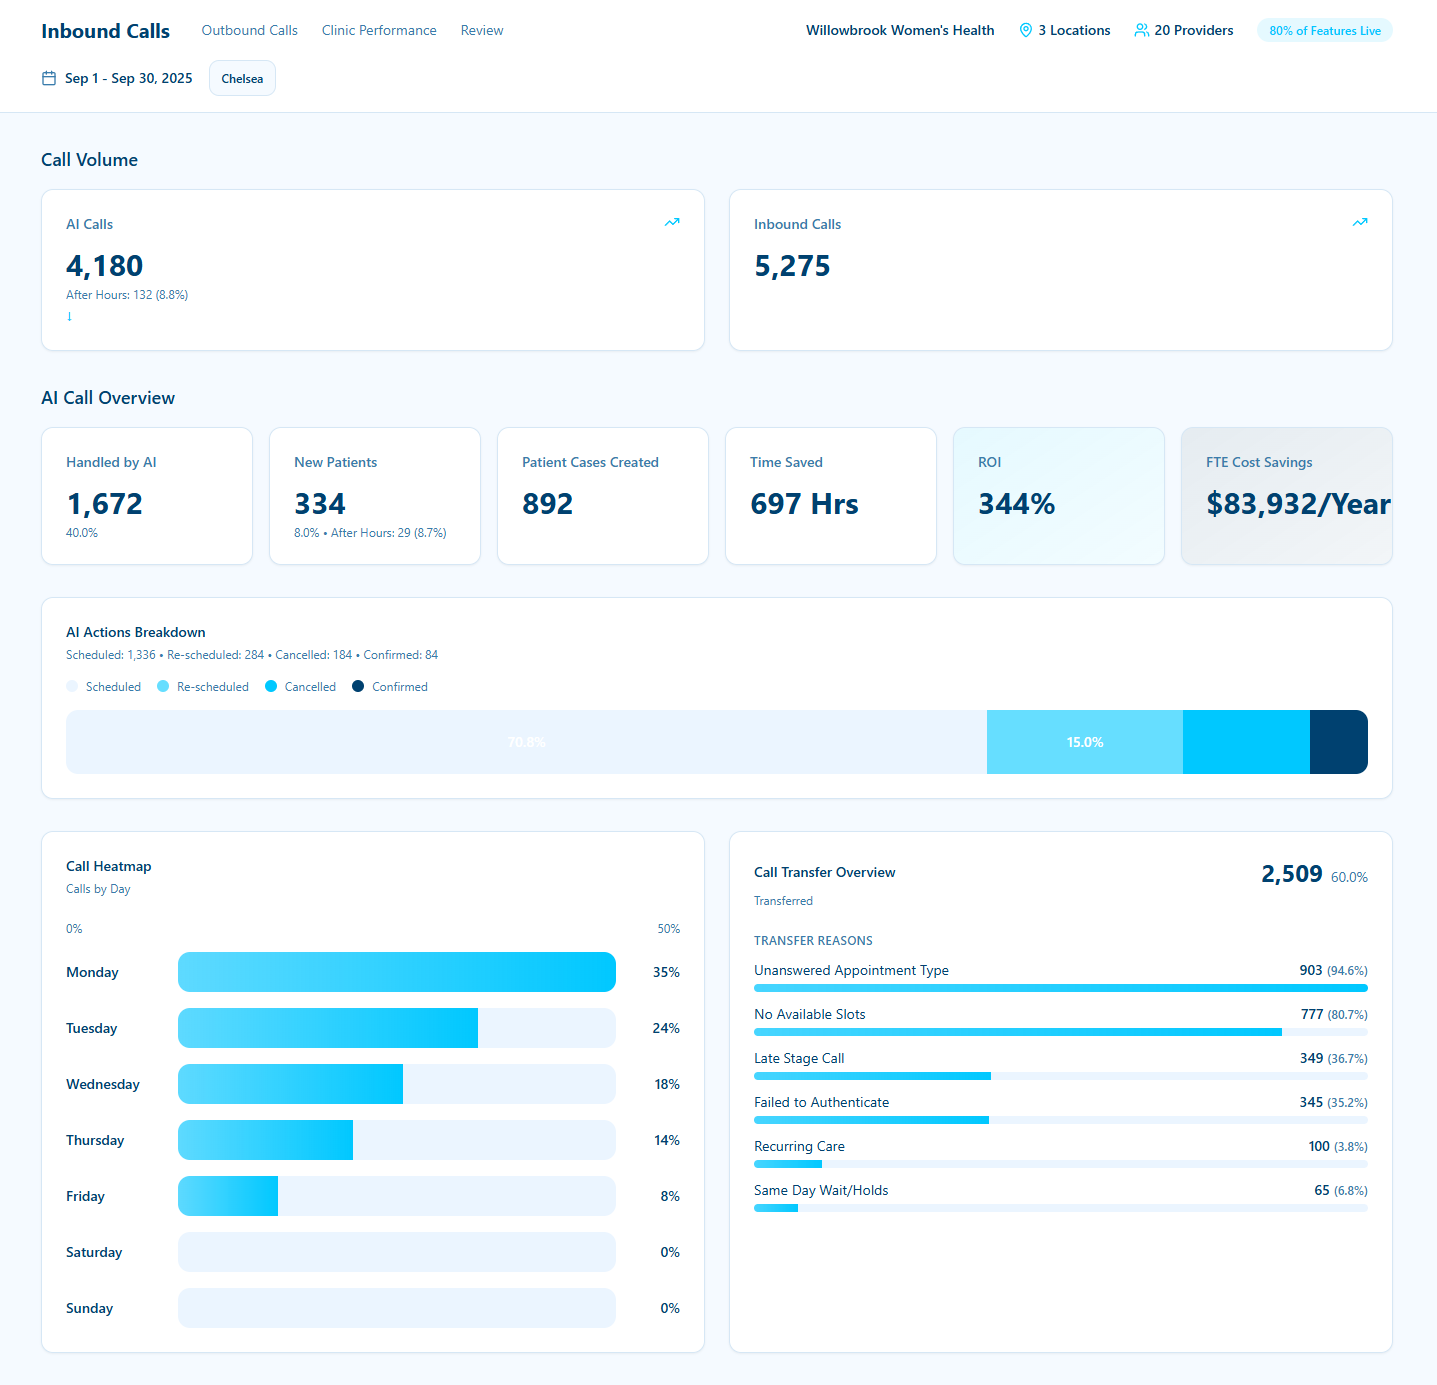Select the dark navy Confirmed bar segment
This screenshot has width=1437, height=1385.
coord(1339,742)
